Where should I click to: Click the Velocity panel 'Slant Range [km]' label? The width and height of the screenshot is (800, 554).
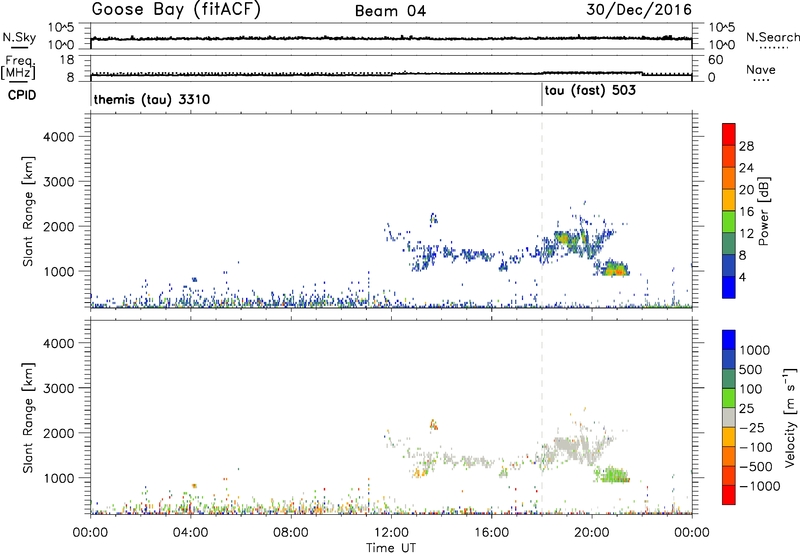(28, 418)
